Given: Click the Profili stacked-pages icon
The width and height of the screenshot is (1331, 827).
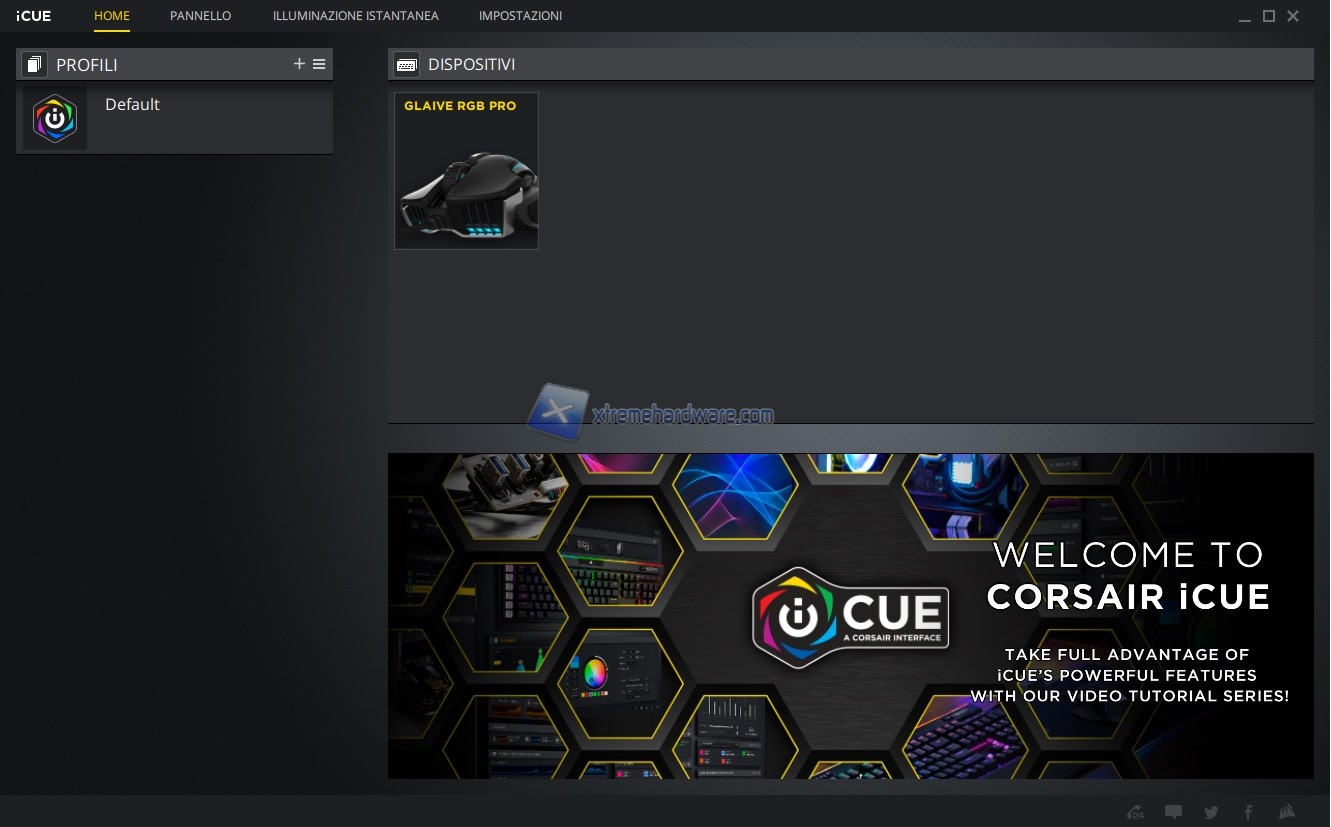Looking at the screenshot, I should [x=35, y=65].
